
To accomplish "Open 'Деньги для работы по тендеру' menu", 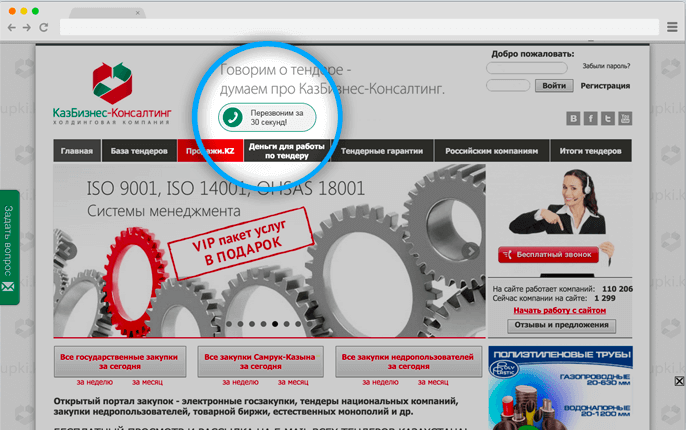I will tap(287, 151).
